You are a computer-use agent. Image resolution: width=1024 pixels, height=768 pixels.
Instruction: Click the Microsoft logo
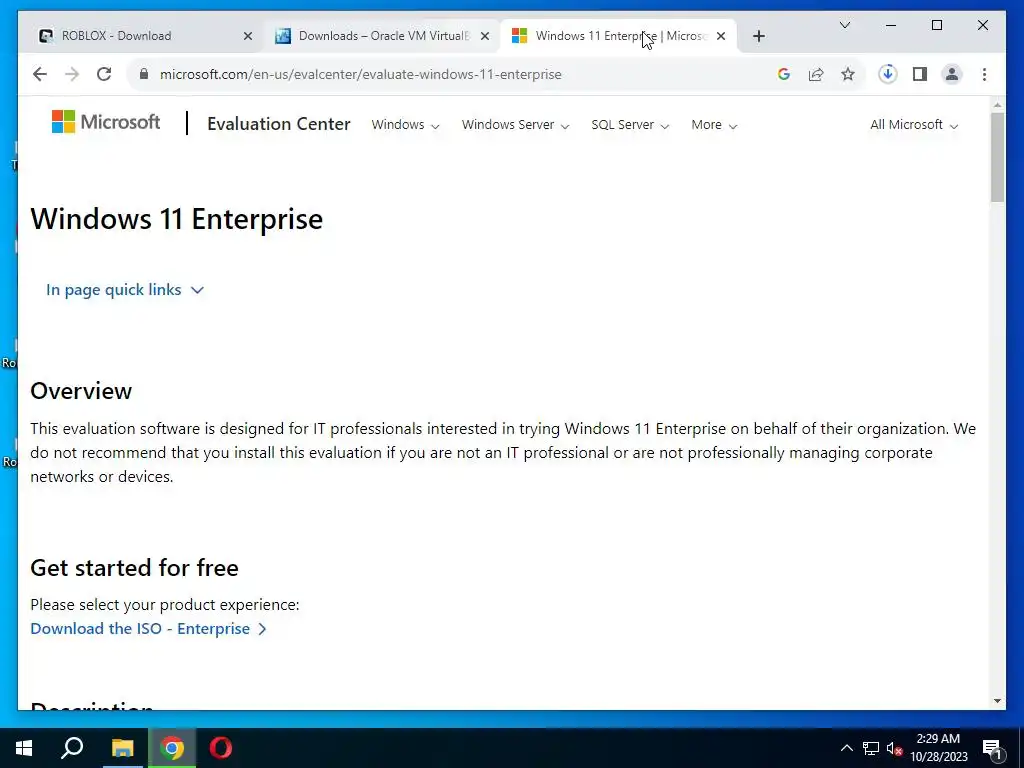(106, 122)
